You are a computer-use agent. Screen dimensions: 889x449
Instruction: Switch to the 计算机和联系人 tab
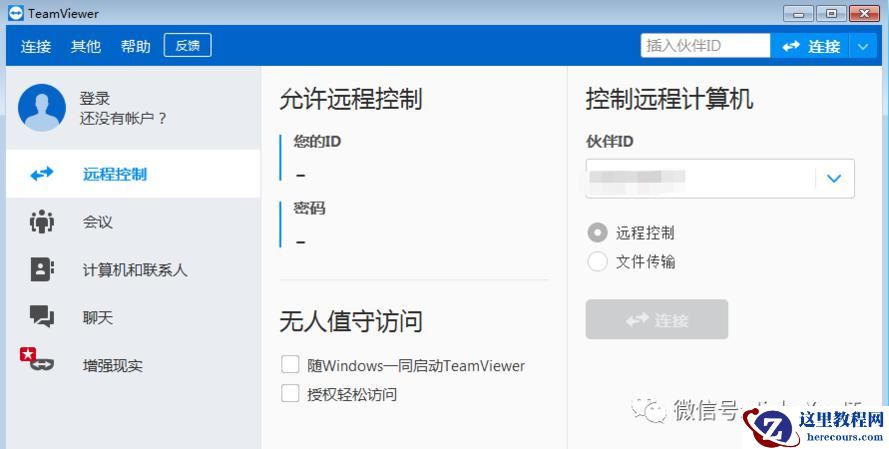(x=135, y=270)
